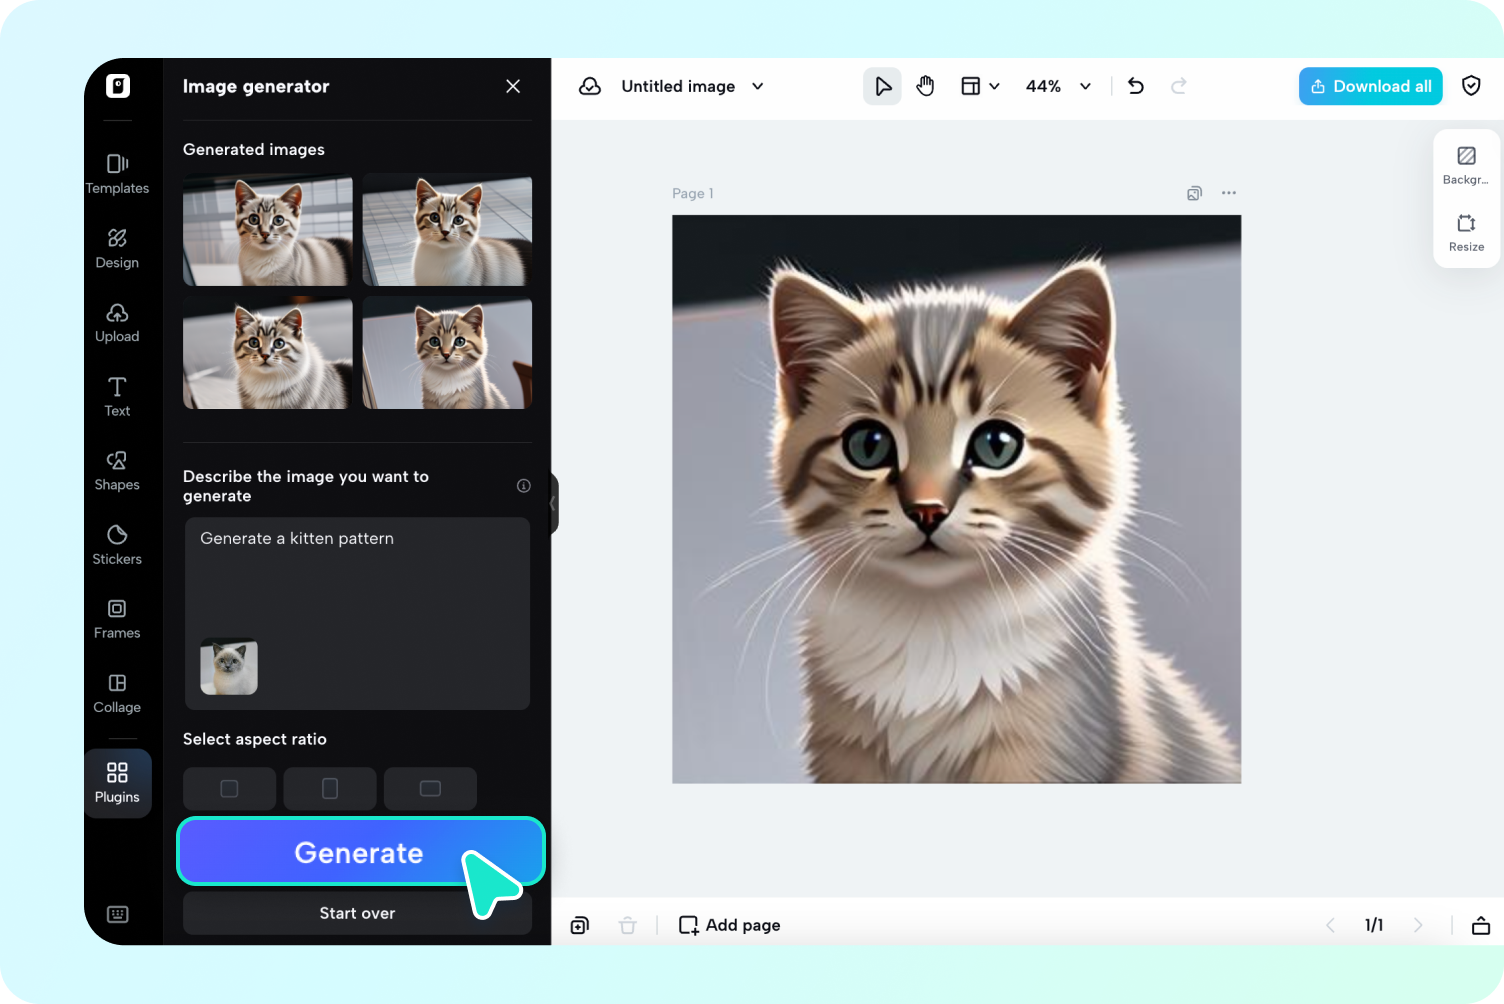Screen dimensions: 1504x1004
Task: Click the cloud save status icon
Action: click(x=590, y=86)
